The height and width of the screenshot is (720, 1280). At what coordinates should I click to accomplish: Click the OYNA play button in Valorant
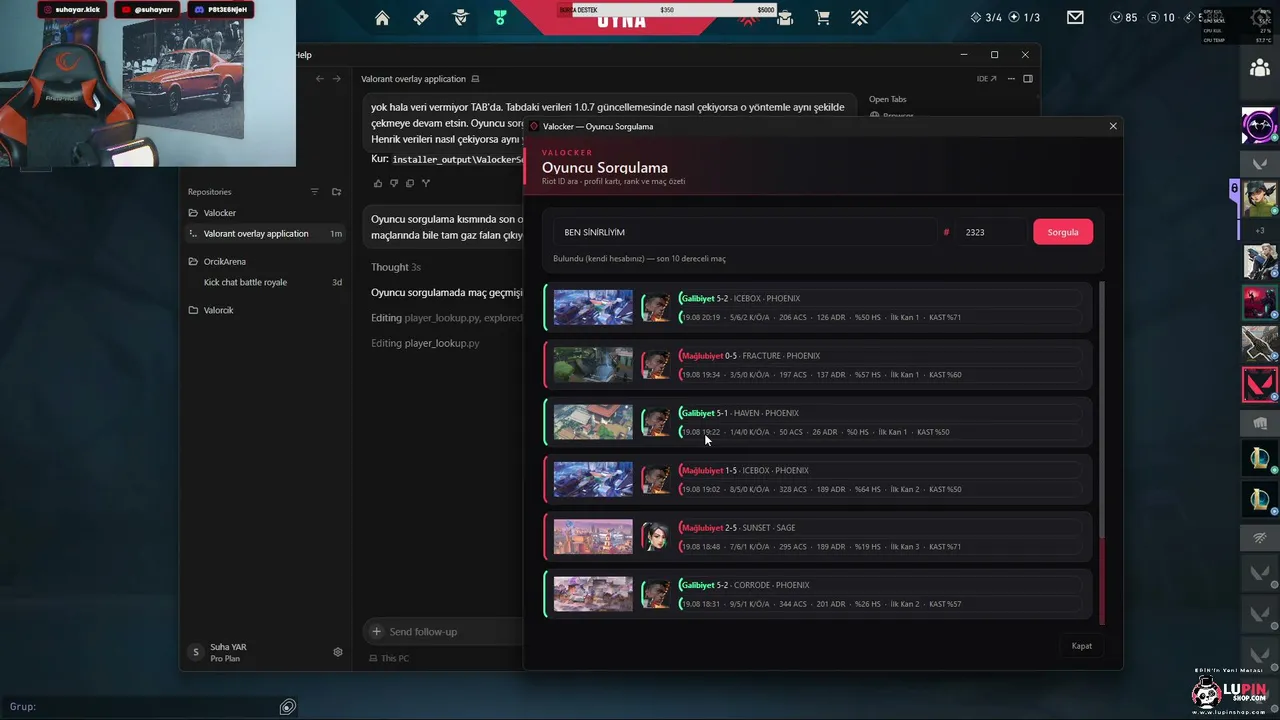click(622, 20)
